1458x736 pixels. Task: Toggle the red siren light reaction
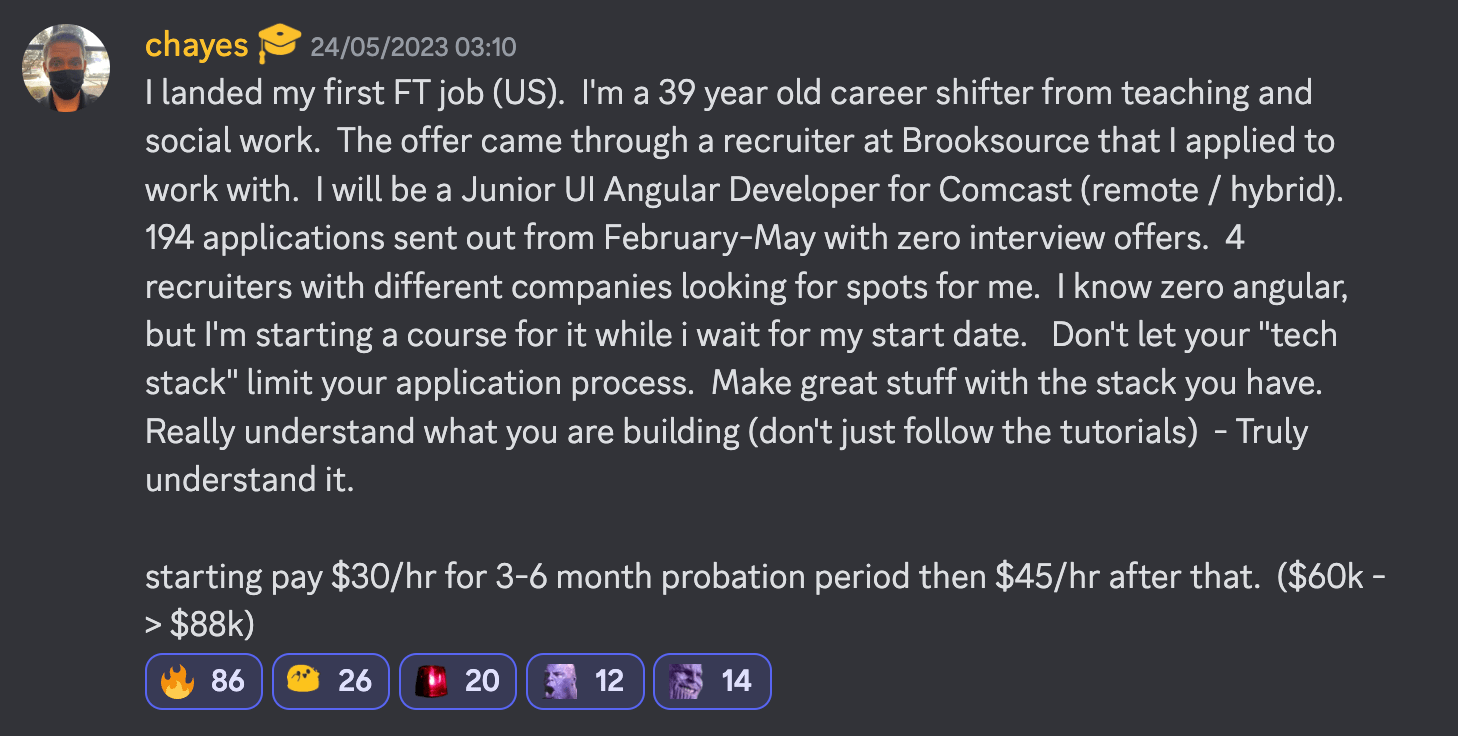pos(458,681)
